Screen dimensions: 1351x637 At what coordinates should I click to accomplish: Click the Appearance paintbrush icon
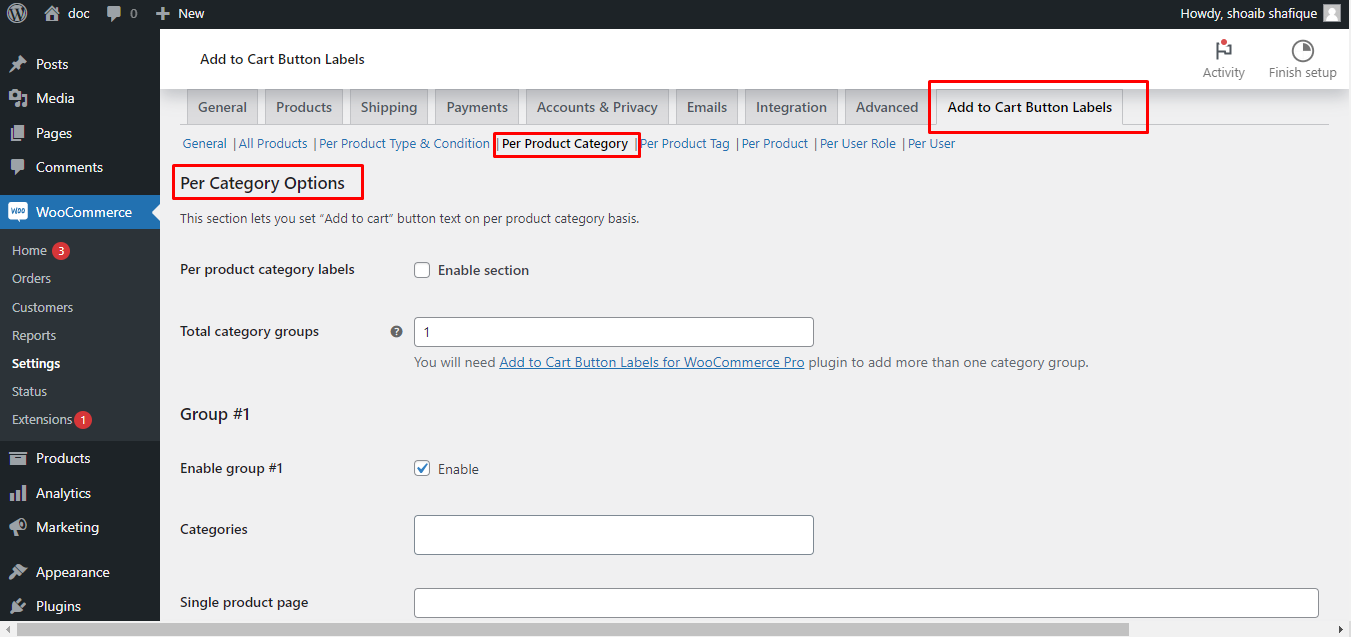[18, 572]
